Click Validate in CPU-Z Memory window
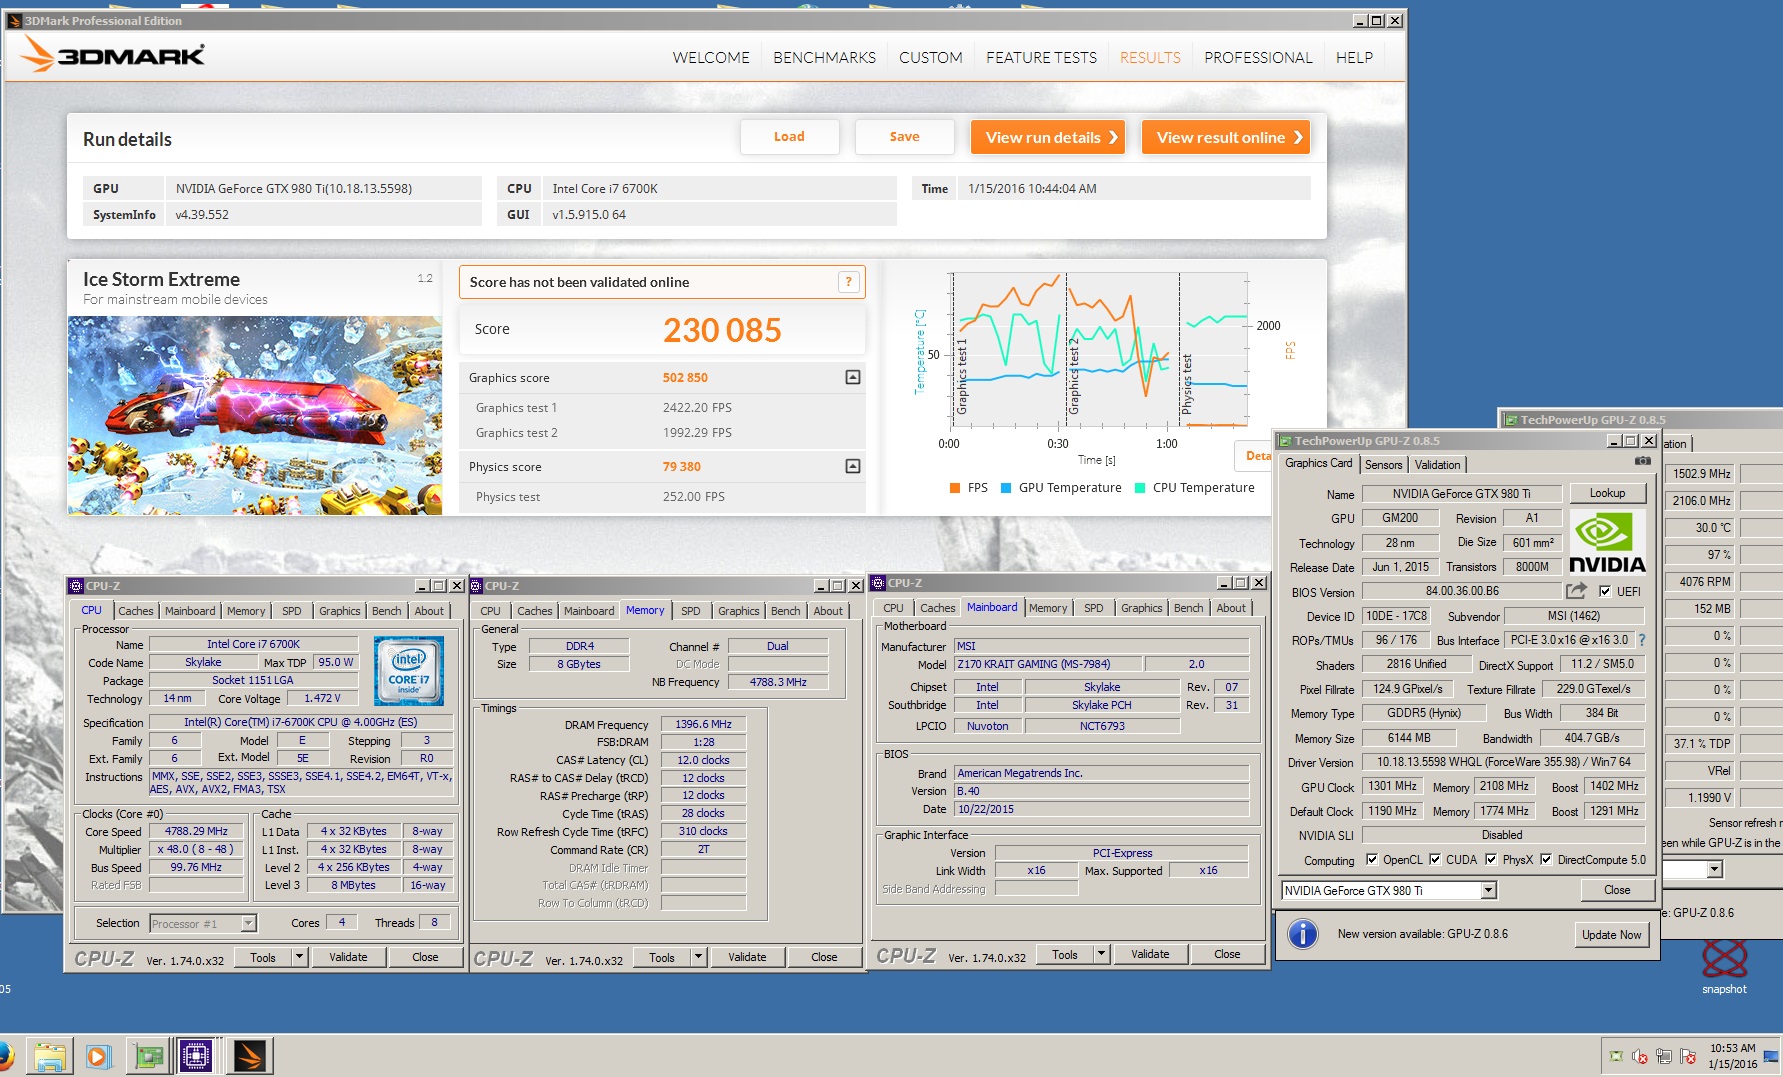 [747, 957]
